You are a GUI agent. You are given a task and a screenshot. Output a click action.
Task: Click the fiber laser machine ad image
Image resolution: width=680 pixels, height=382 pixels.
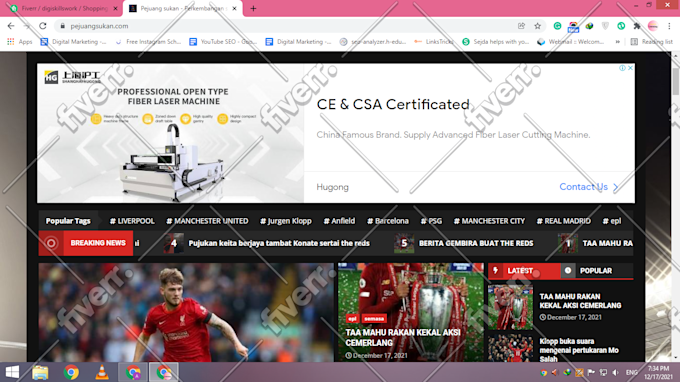171,134
